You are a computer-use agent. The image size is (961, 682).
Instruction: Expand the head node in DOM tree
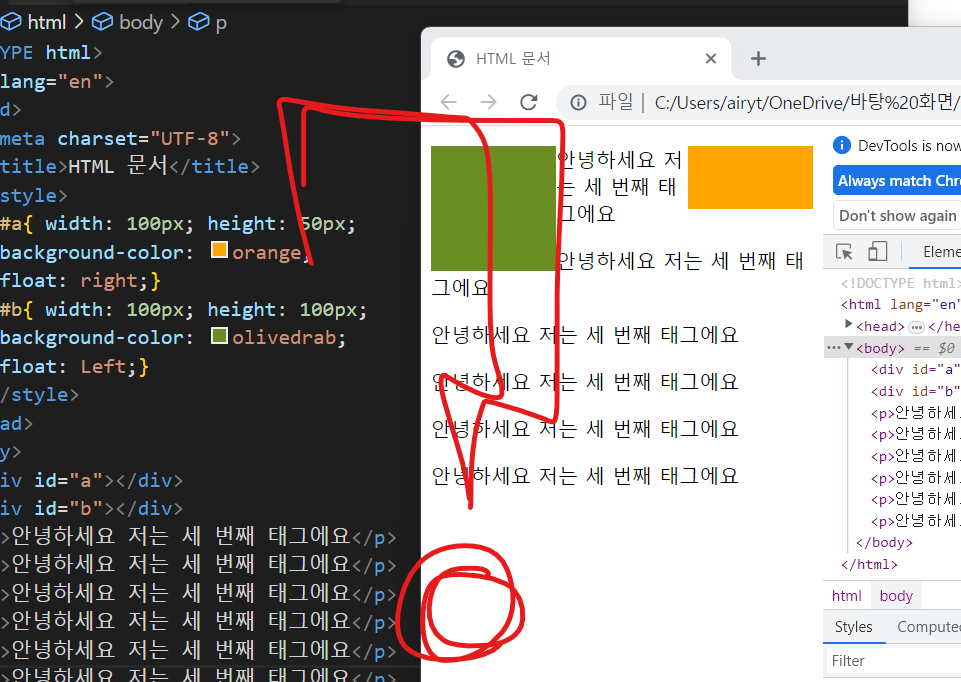click(x=849, y=324)
